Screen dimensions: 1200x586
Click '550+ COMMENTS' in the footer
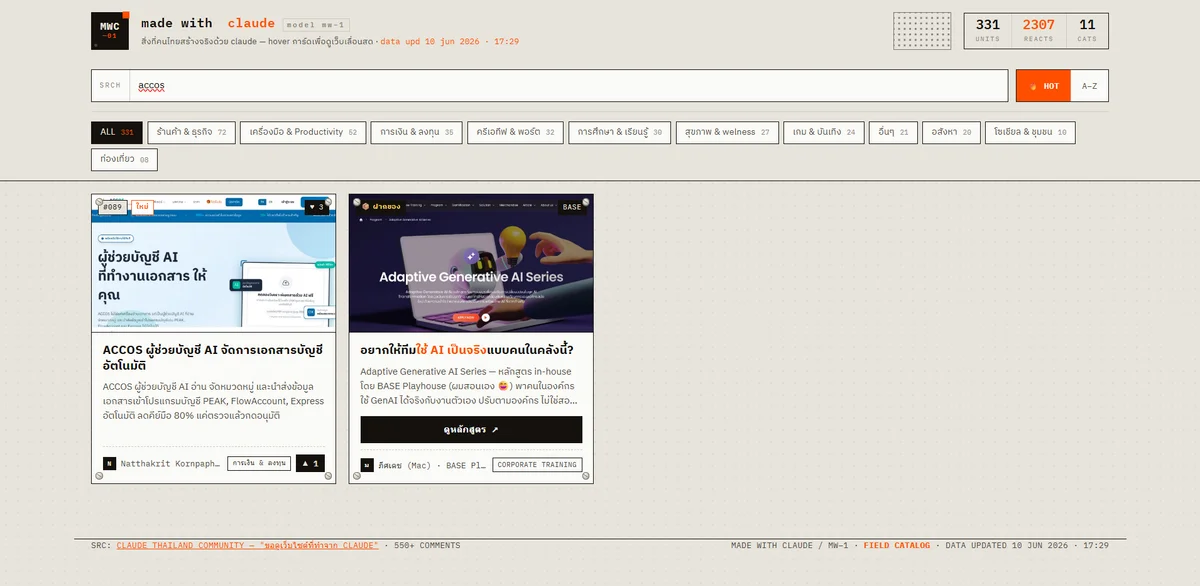point(428,546)
